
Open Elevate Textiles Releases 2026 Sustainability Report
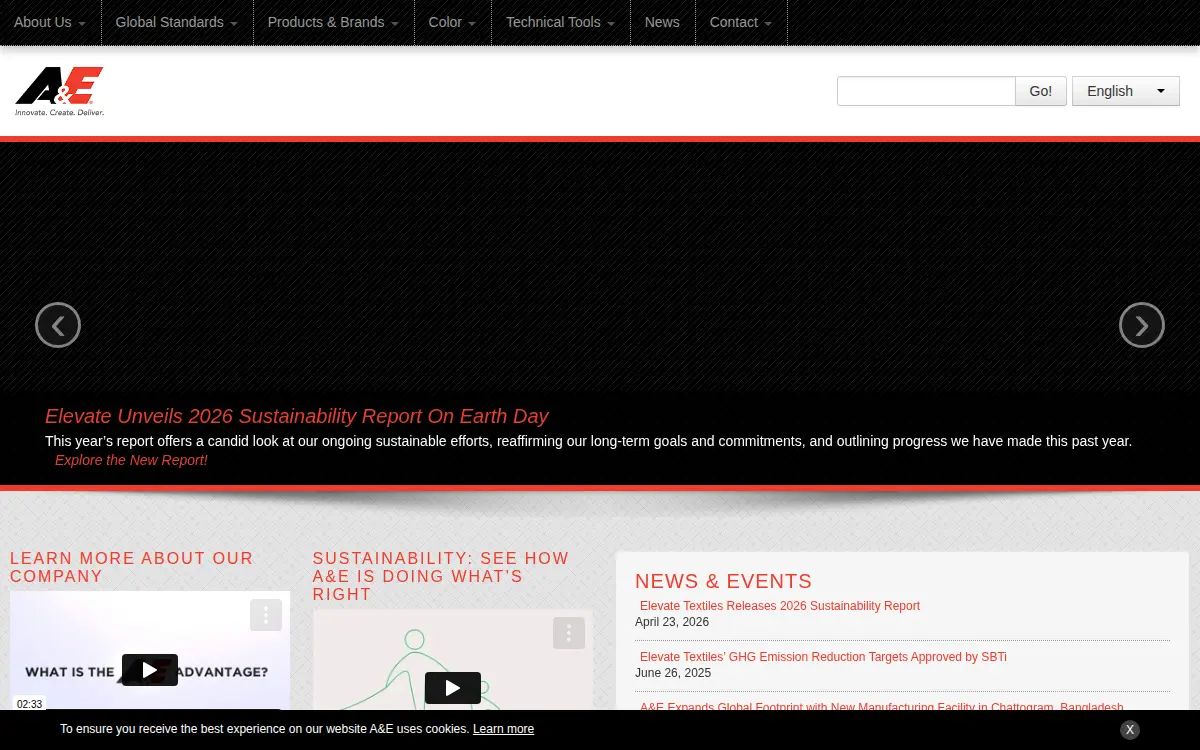780,606
